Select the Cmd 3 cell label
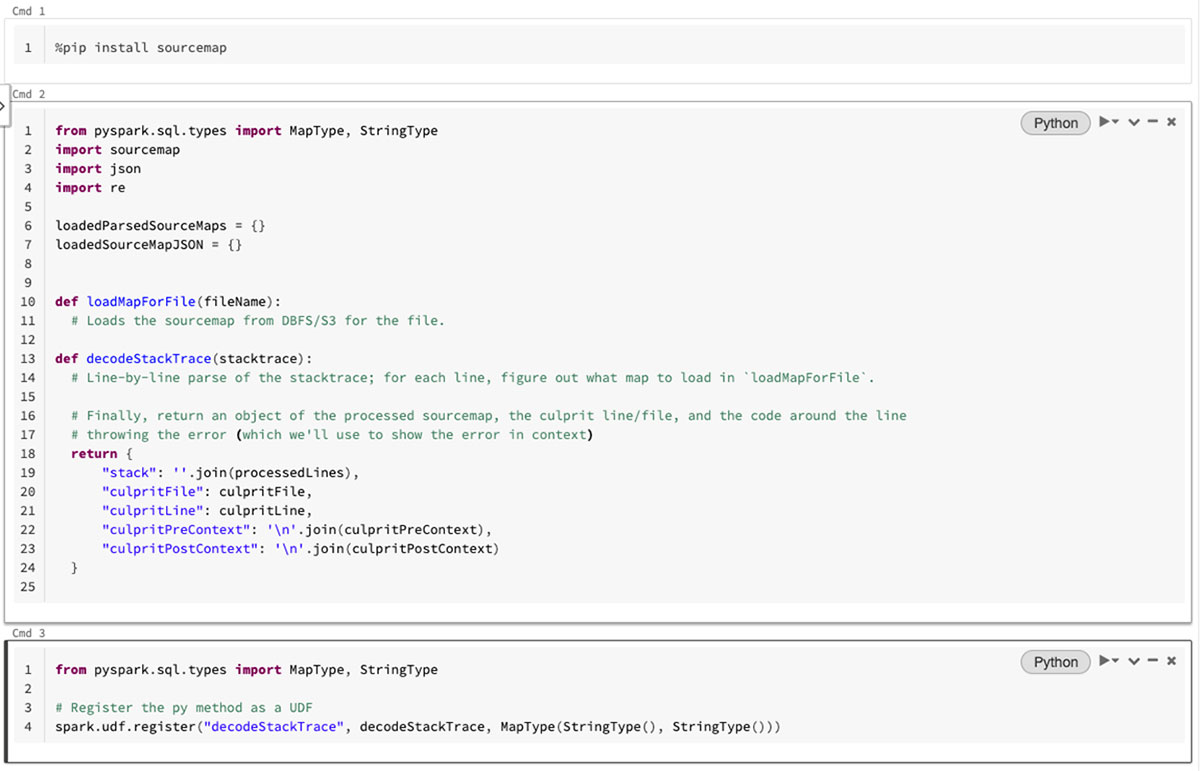 tap(28, 633)
